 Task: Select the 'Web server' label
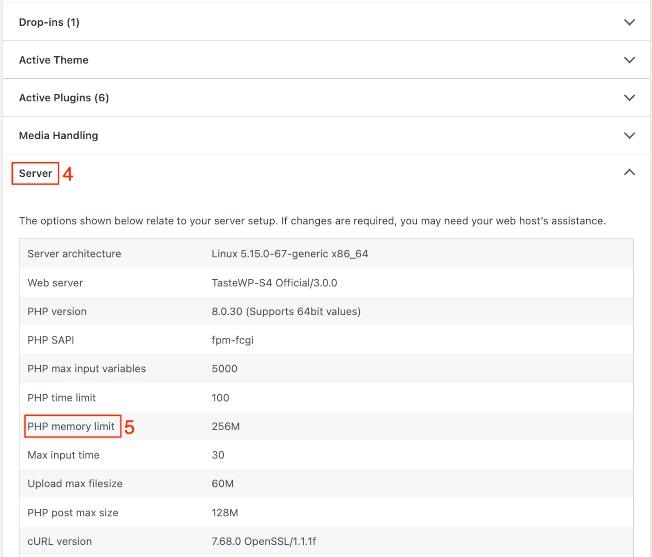click(x=55, y=283)
